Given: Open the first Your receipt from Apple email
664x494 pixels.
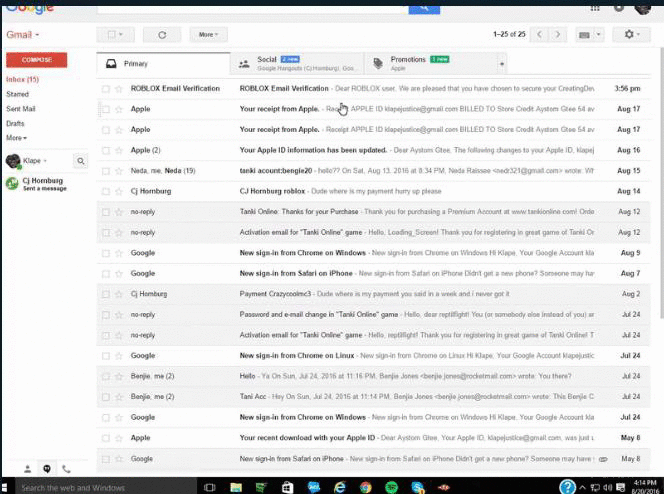Looking at the screenshot, I should 373,109.
